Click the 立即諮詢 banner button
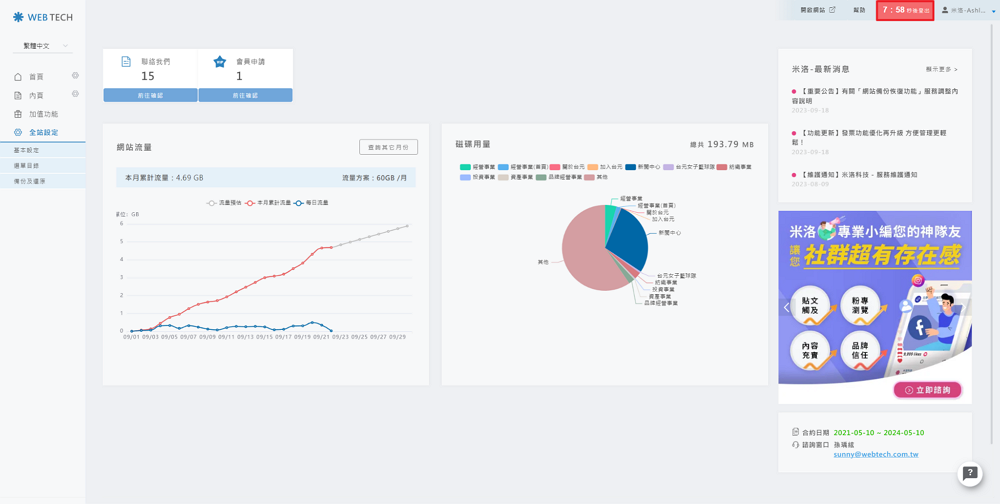The height and width of the screenshot is (504, 1000). pyautogui.click(x=927, y=390)
